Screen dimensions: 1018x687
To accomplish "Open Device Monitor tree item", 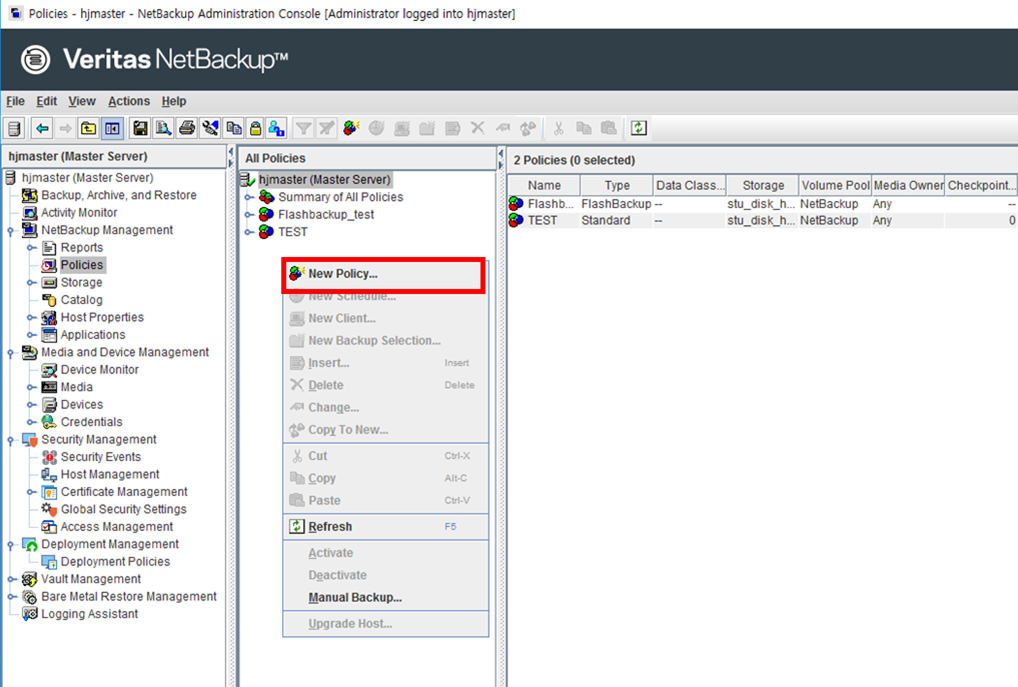I will tap(99, 370).
